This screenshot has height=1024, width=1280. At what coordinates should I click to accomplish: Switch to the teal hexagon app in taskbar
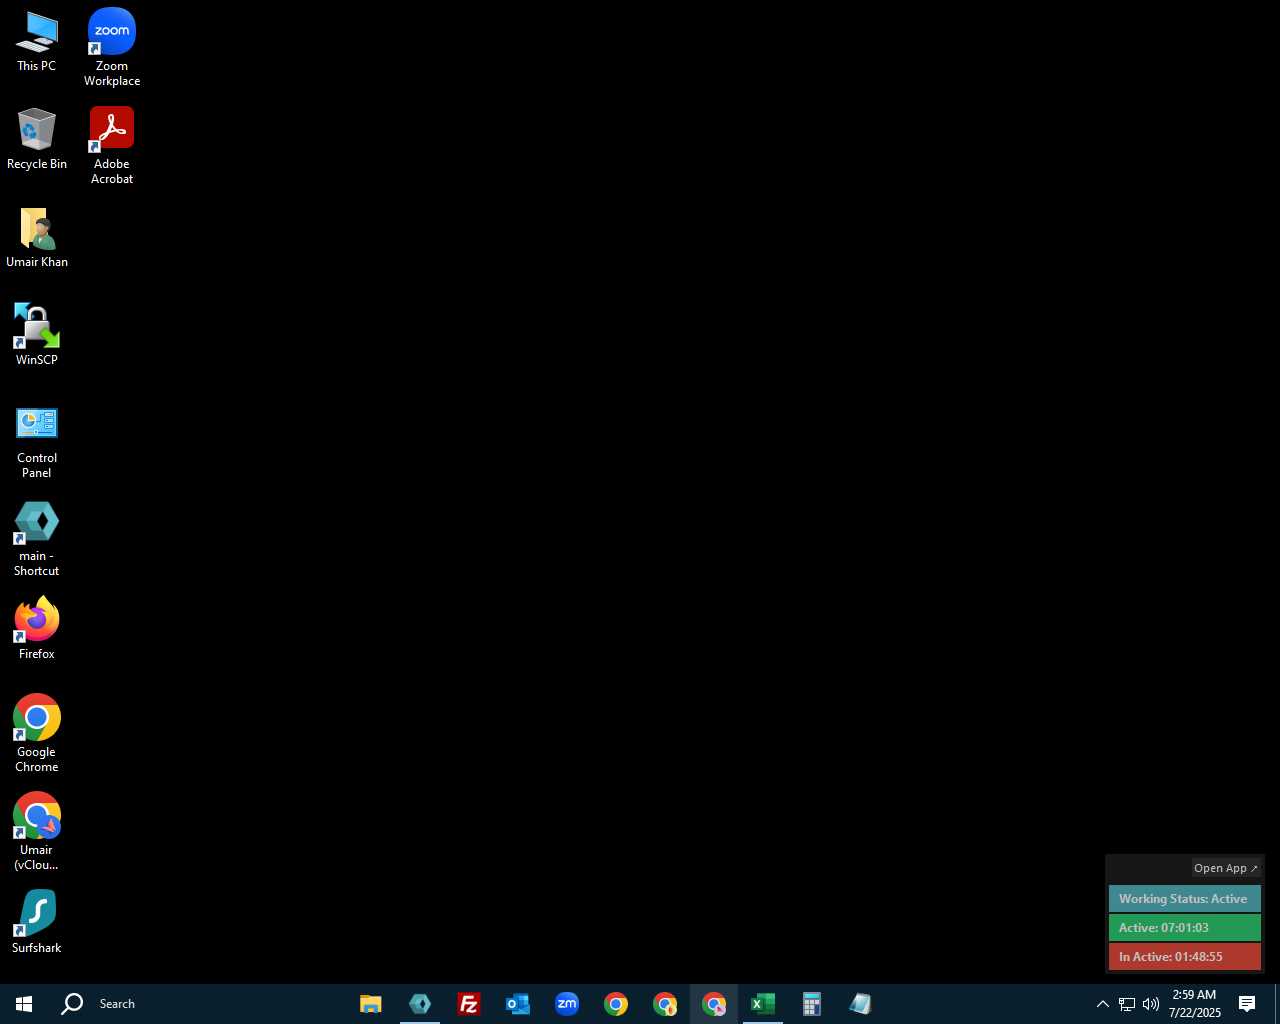(x=420, y=1004)
